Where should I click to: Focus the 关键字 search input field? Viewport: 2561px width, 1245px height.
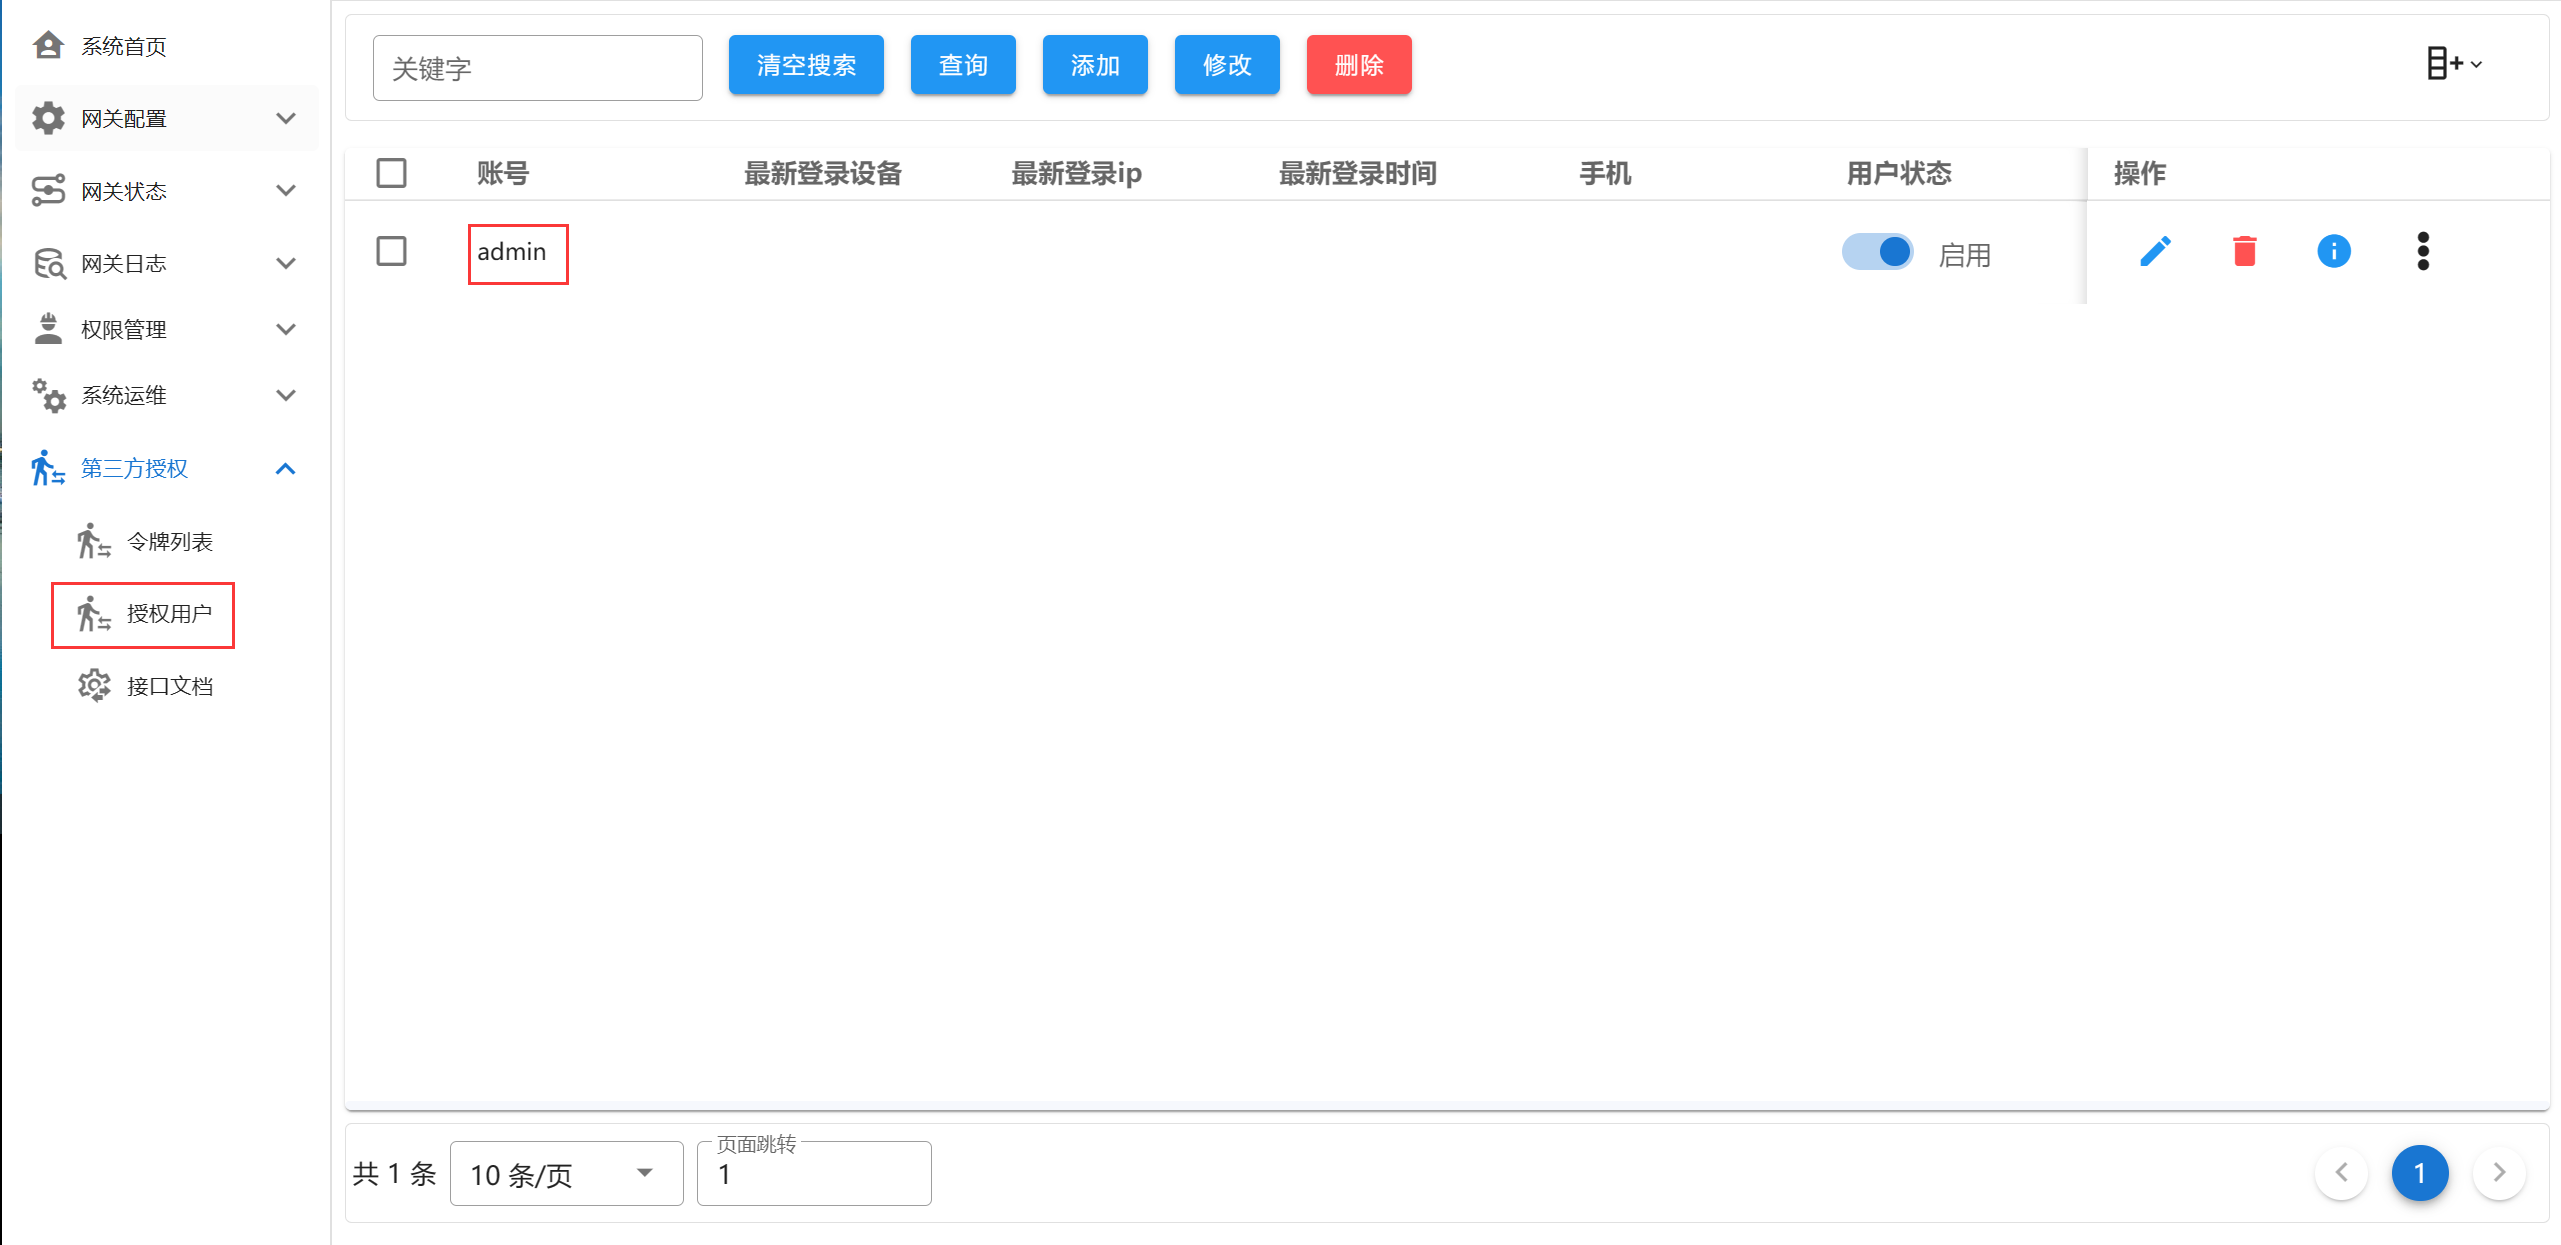[537, 68]
